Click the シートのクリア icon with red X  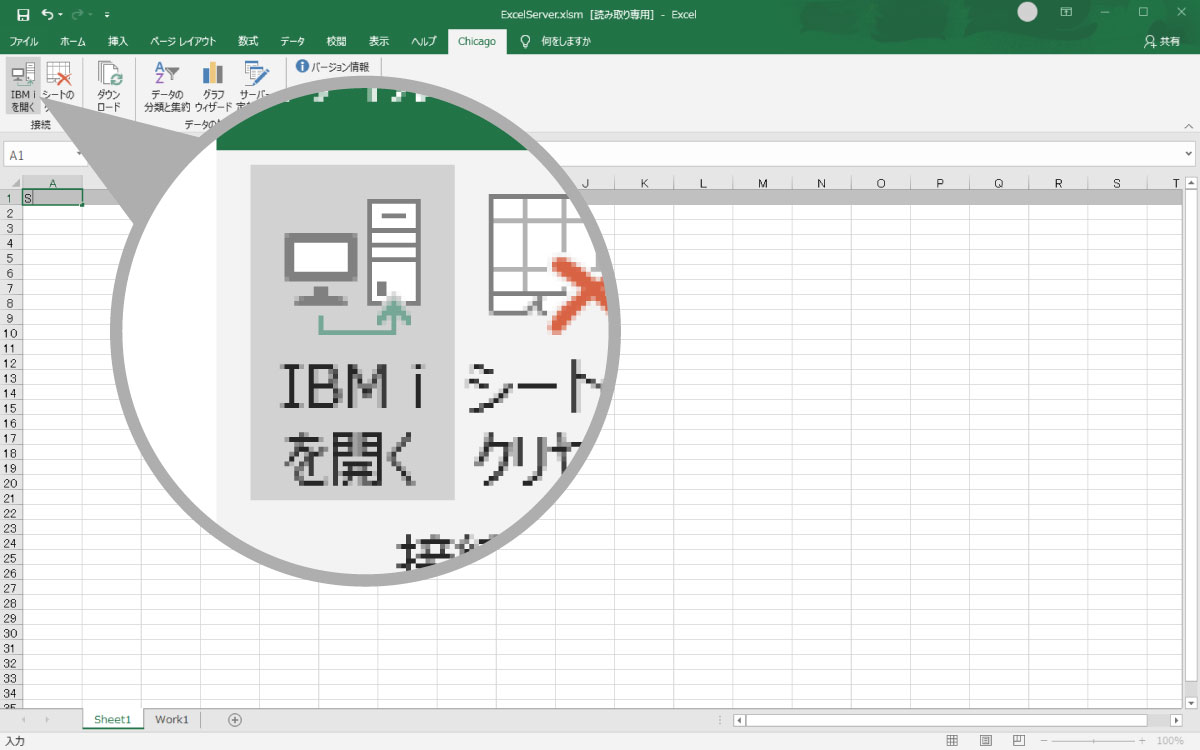(59, 75)
